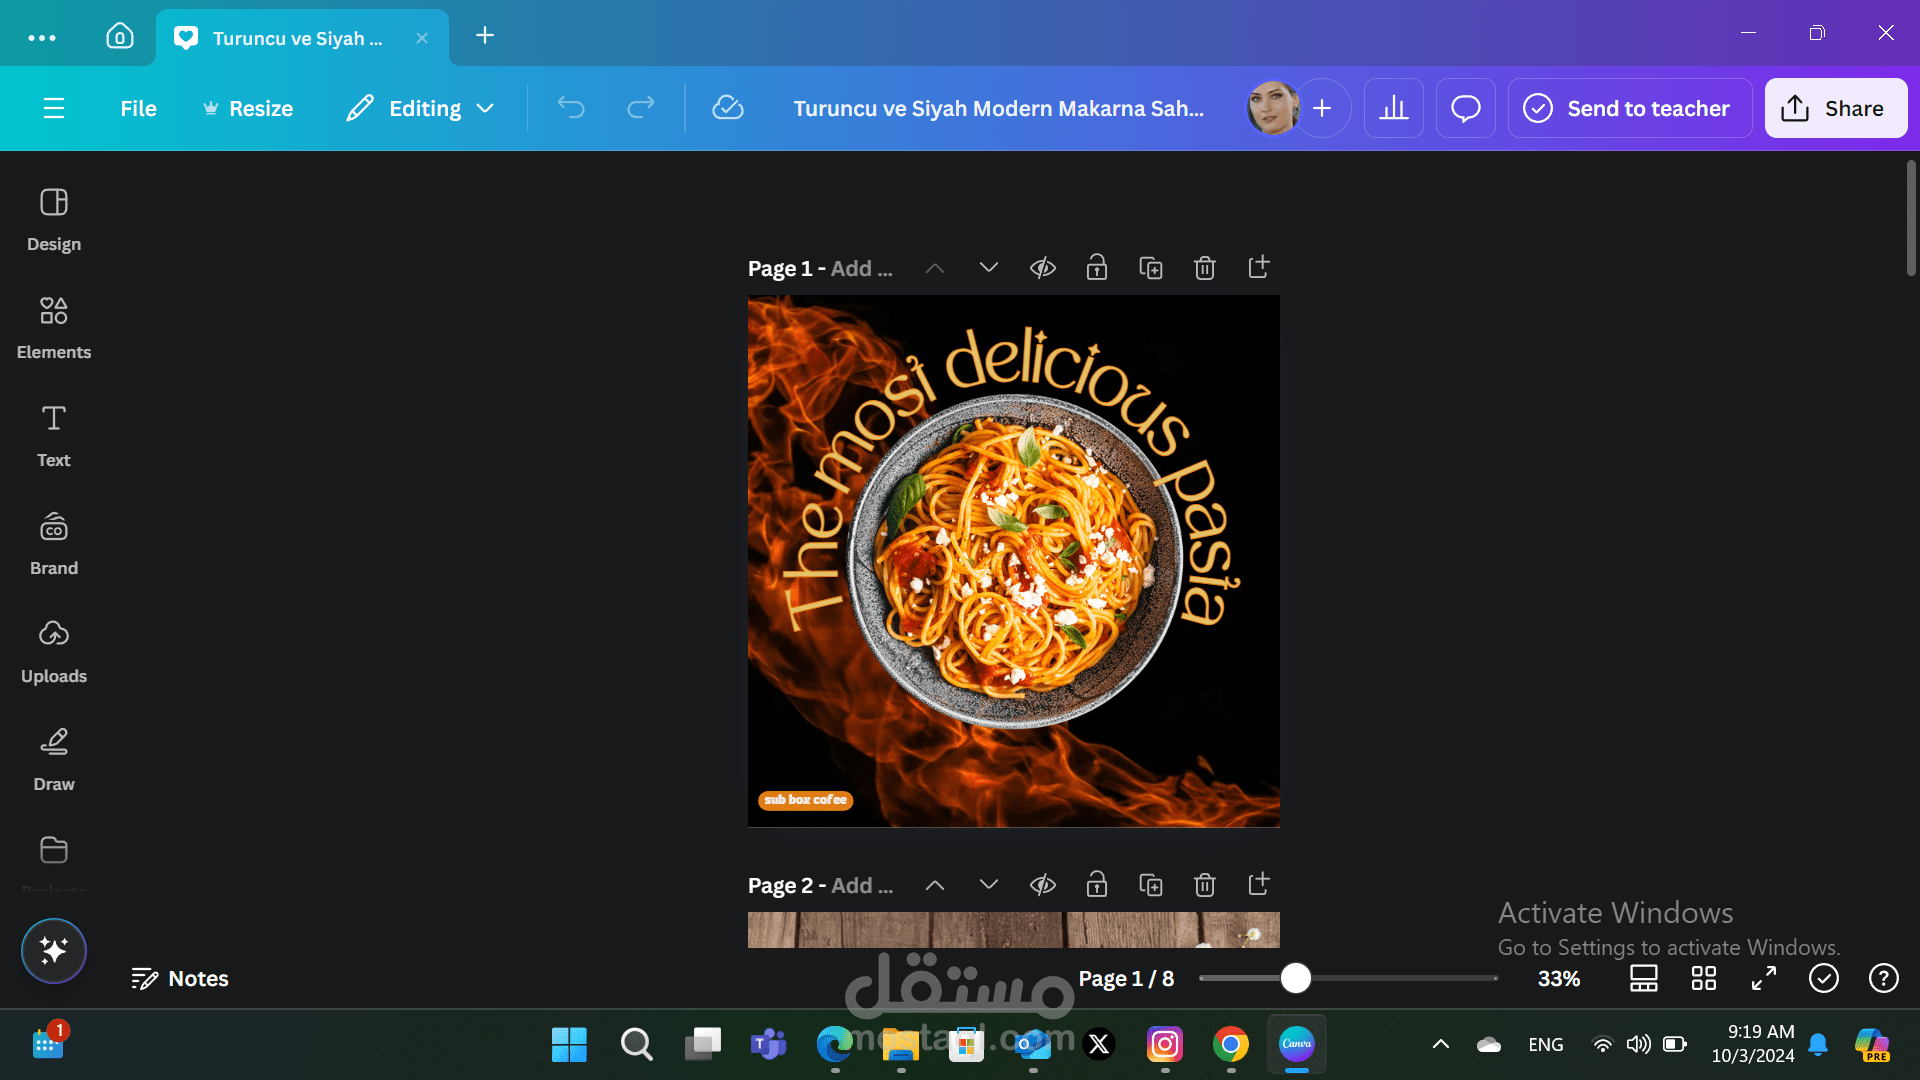Move Page 2 up with chevron

click(x=934, y=885)
